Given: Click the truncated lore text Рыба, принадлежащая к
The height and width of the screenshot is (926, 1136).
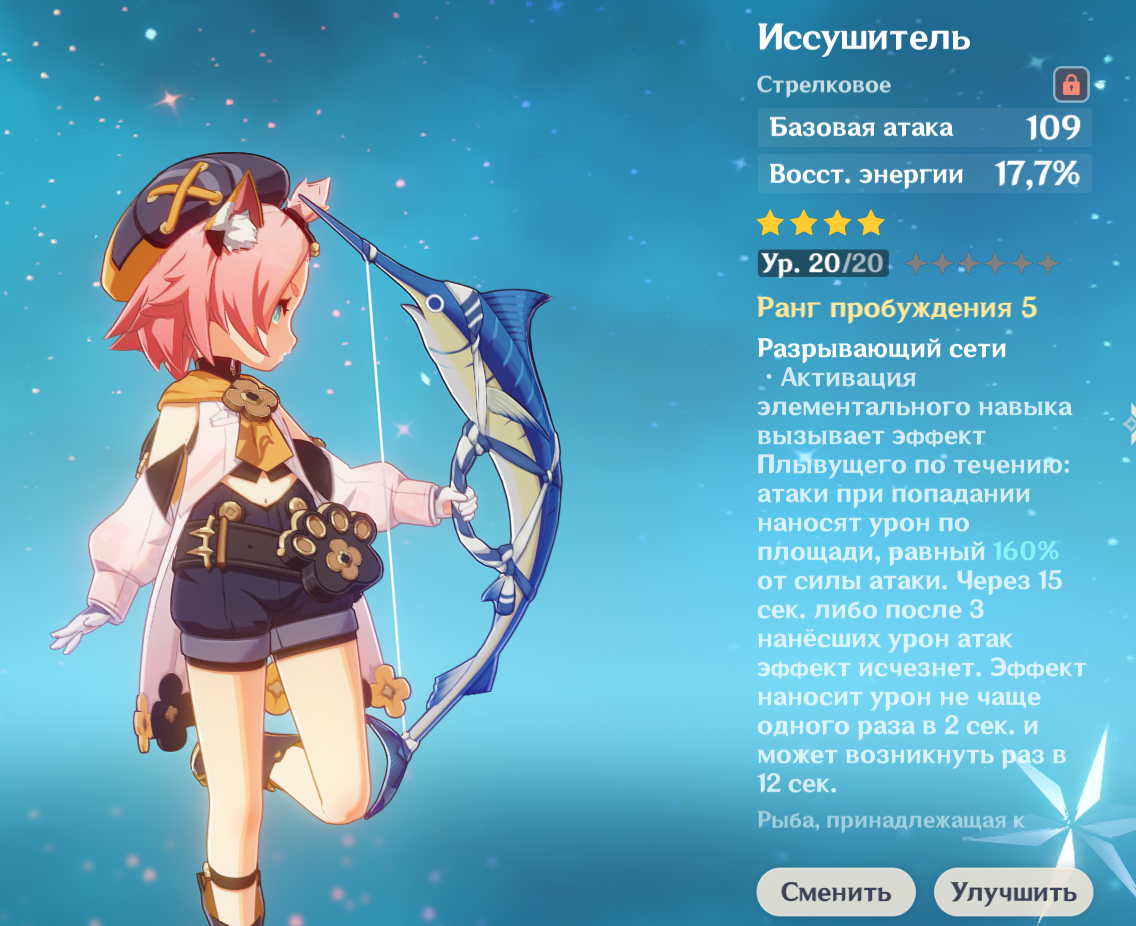Looking at the screenshot, I should 890,820.
